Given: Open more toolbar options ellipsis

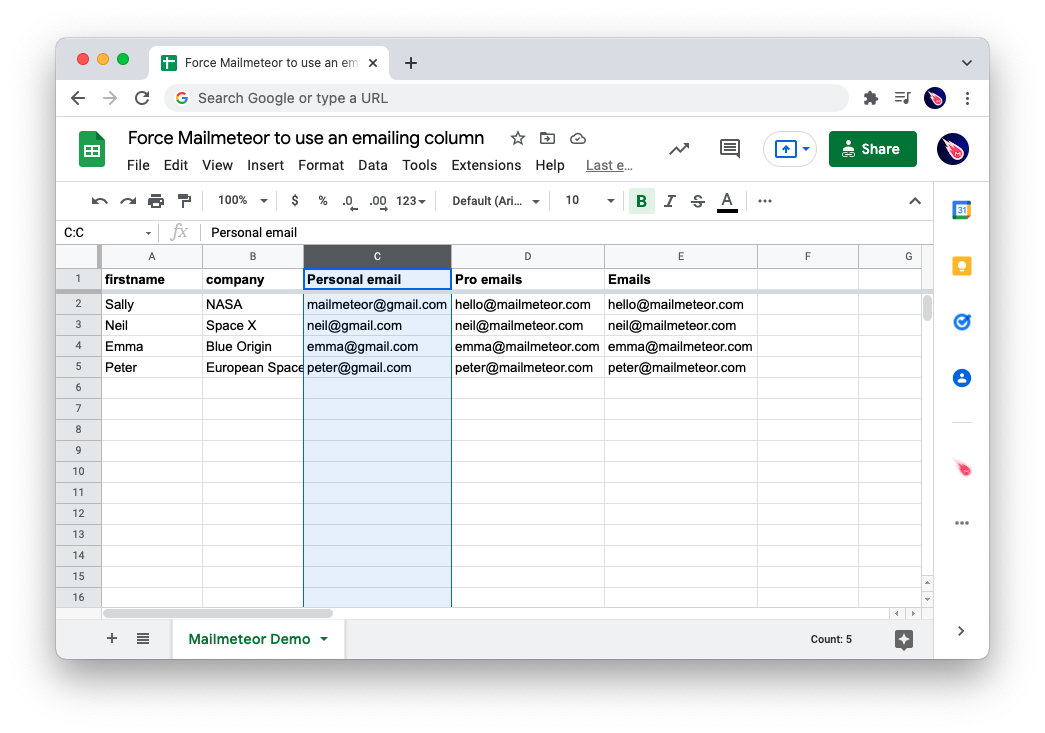Looking at the screenshot, I should click(764, 201).
